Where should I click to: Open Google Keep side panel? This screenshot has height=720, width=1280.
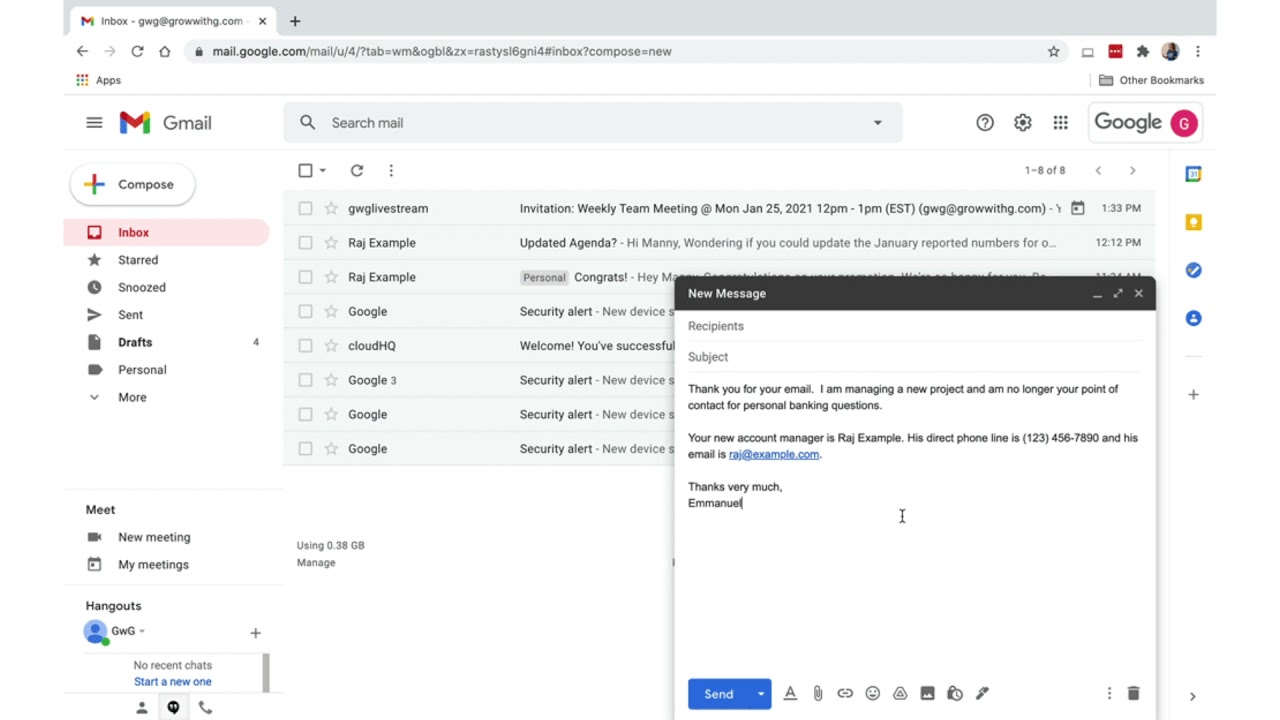point(1193,222)
